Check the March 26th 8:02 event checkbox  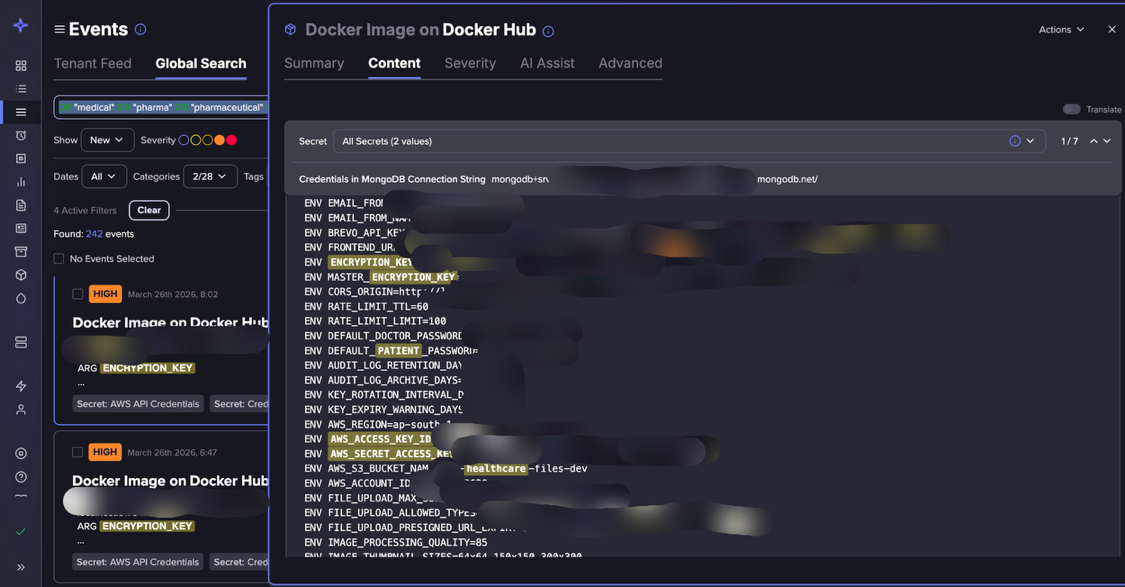(77, 294)
